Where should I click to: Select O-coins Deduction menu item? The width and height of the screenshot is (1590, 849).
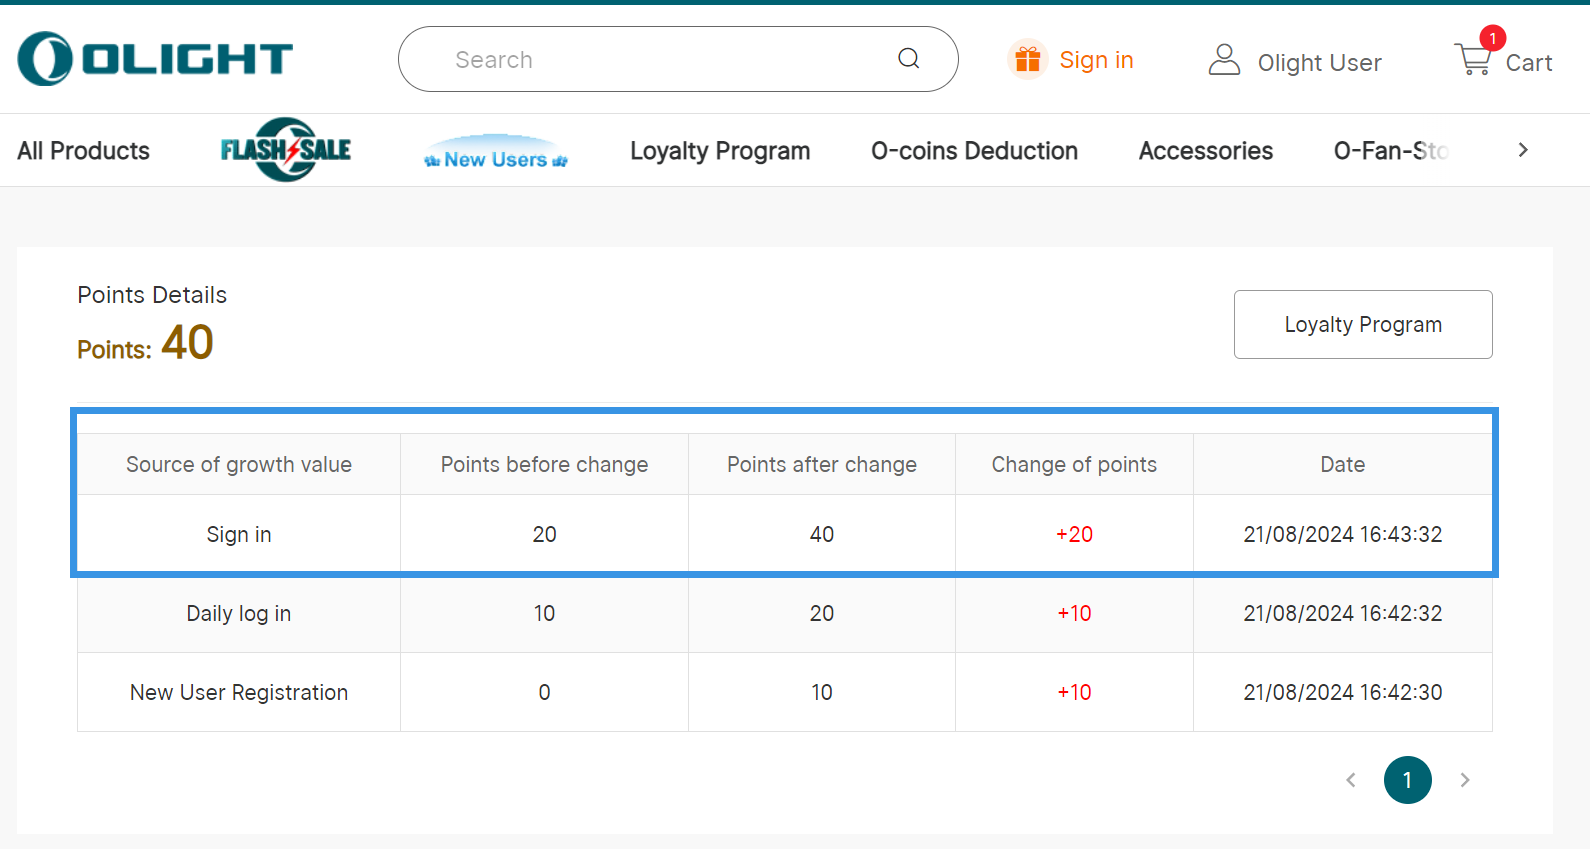[974, 151]
